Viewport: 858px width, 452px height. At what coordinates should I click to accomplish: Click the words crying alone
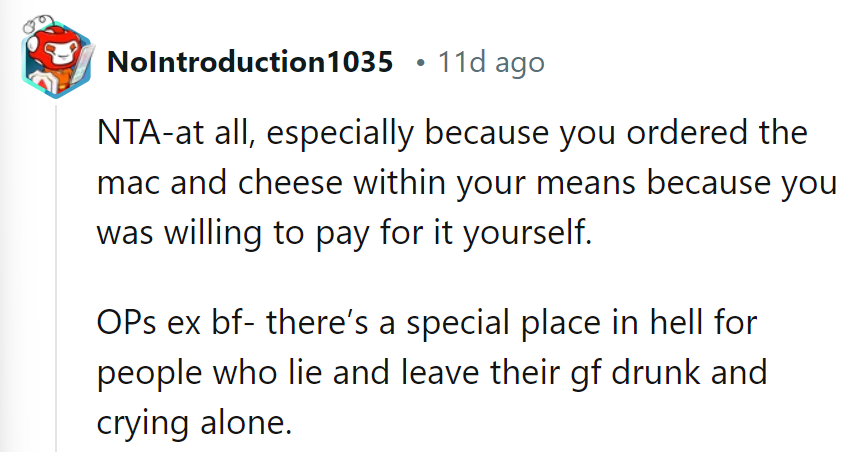coord(195,424)
